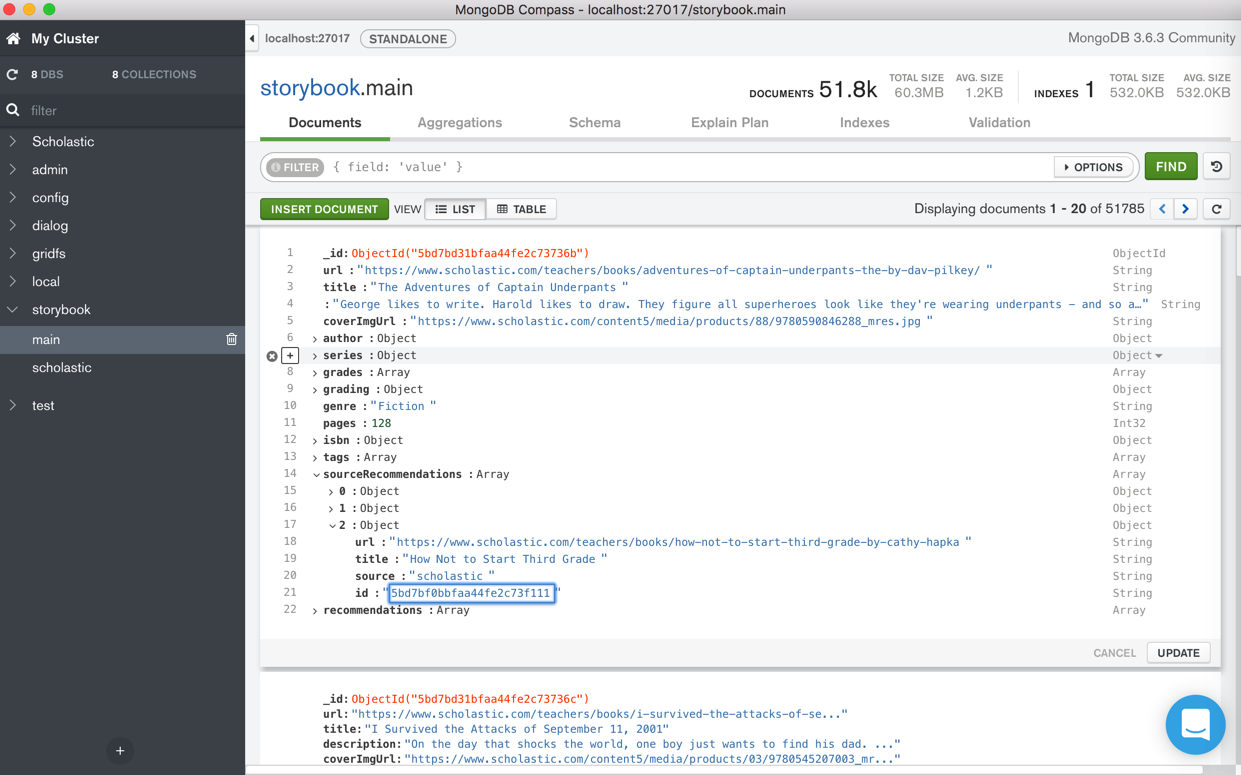Image resolution: width=1241 pixels, height=775 pixels.
Task: Focus the query filter input
Action: [690, 167]
